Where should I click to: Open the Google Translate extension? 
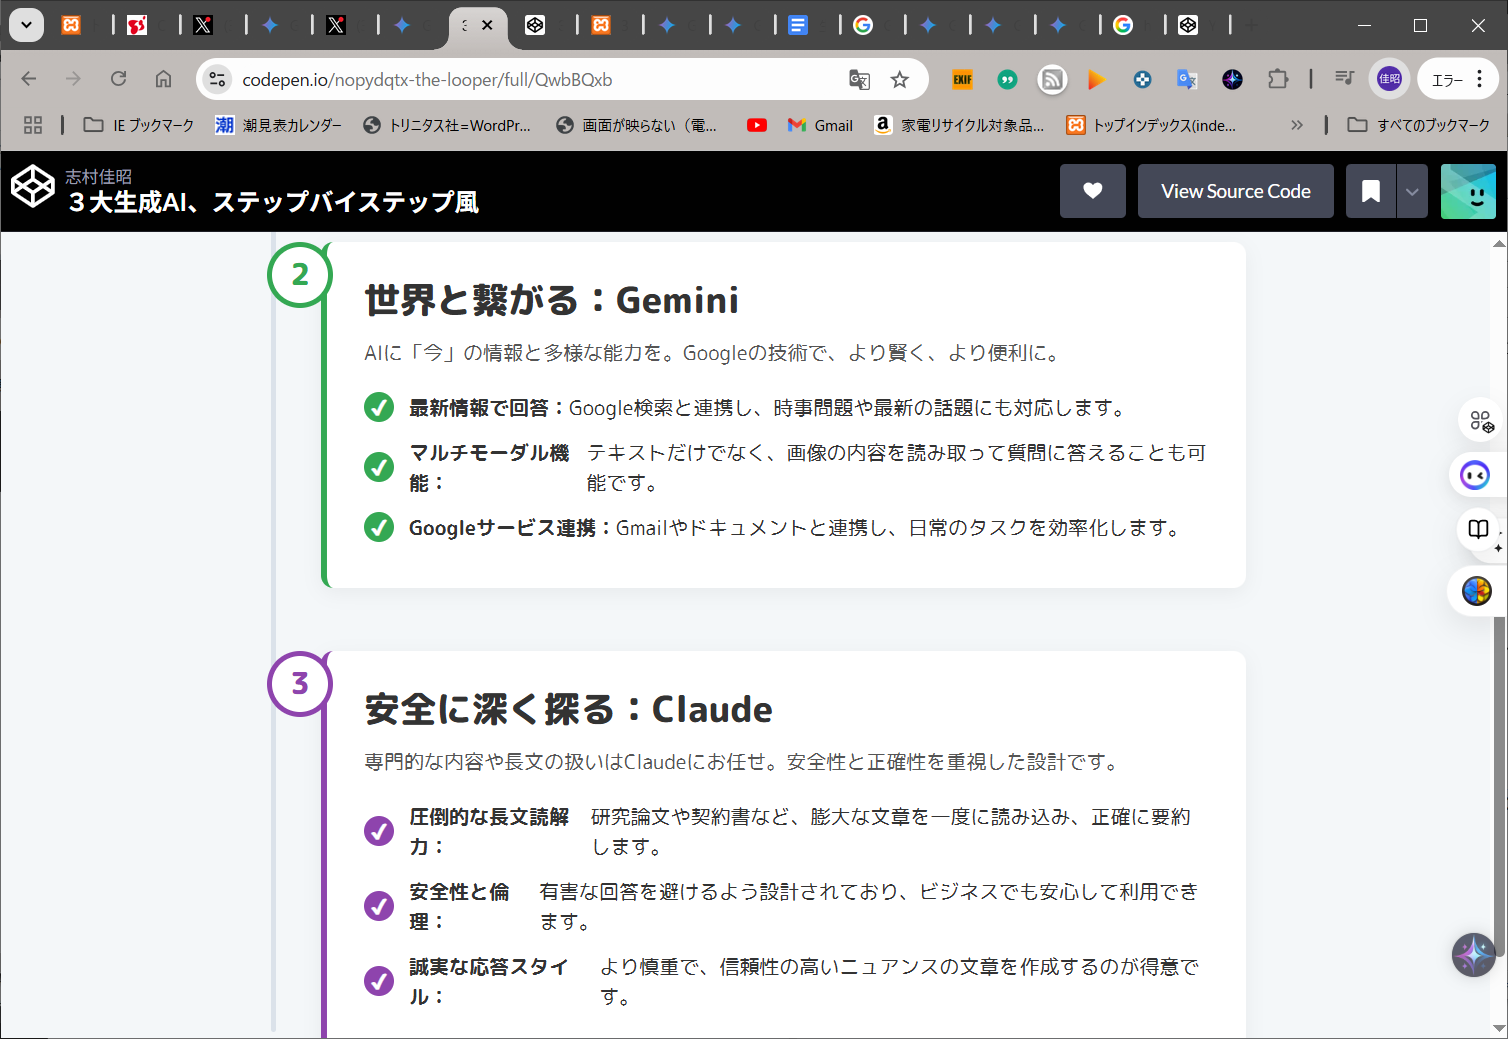pyautogui.click(x=1187, y=79)
